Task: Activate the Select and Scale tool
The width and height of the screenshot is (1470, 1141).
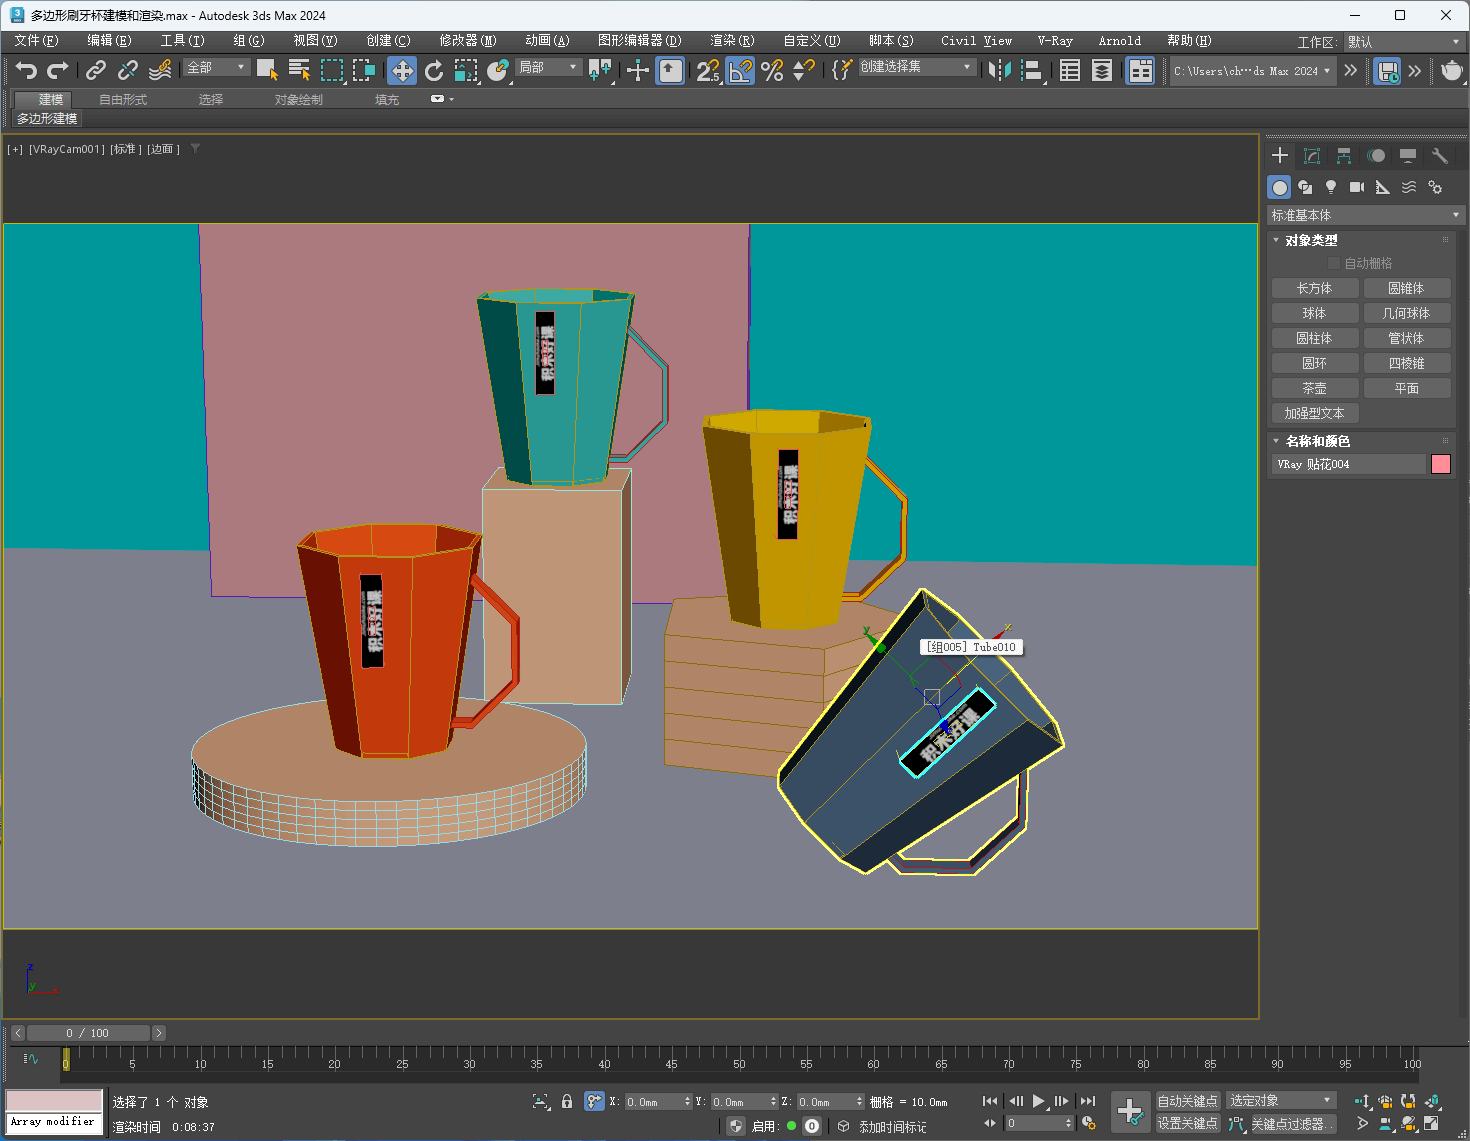Action: coord(466,70)
